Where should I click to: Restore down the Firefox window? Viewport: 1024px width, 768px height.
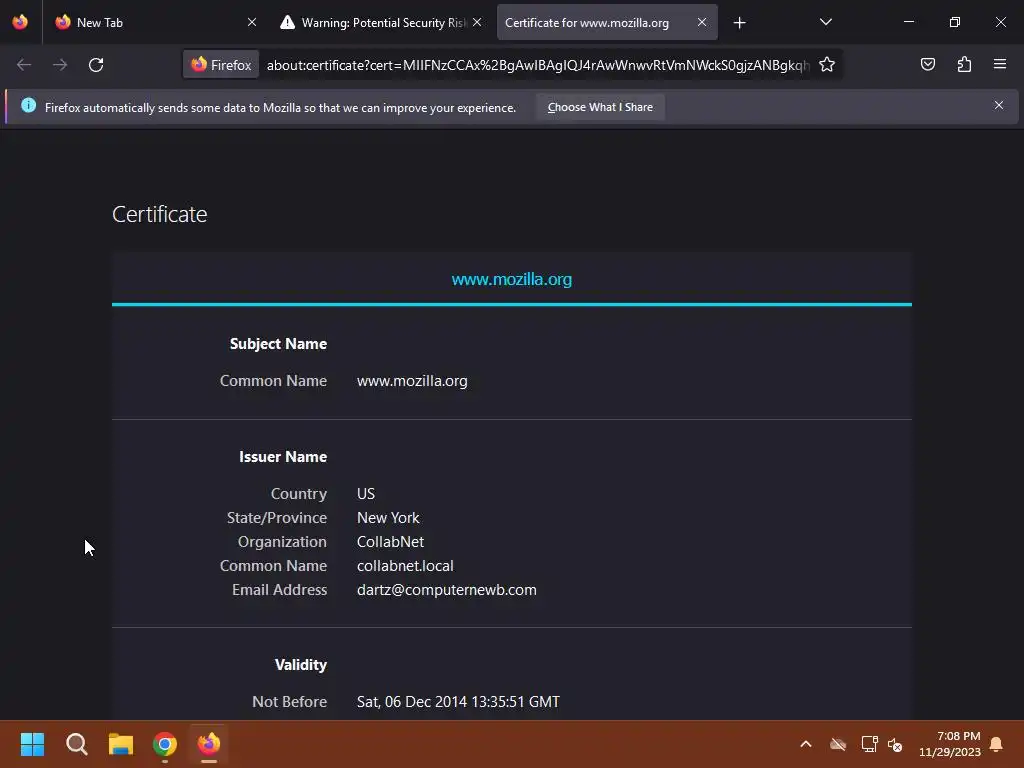click(954, 22)
